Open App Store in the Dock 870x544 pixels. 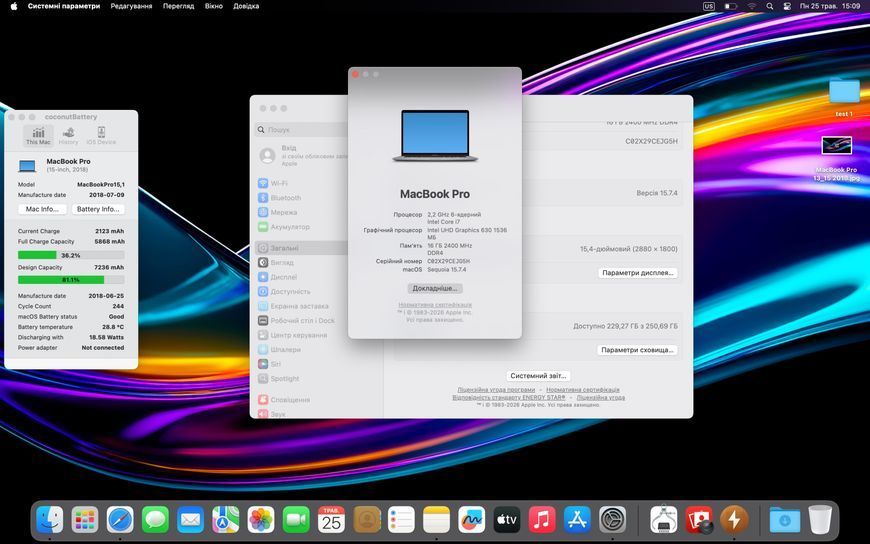pos(578,520)
